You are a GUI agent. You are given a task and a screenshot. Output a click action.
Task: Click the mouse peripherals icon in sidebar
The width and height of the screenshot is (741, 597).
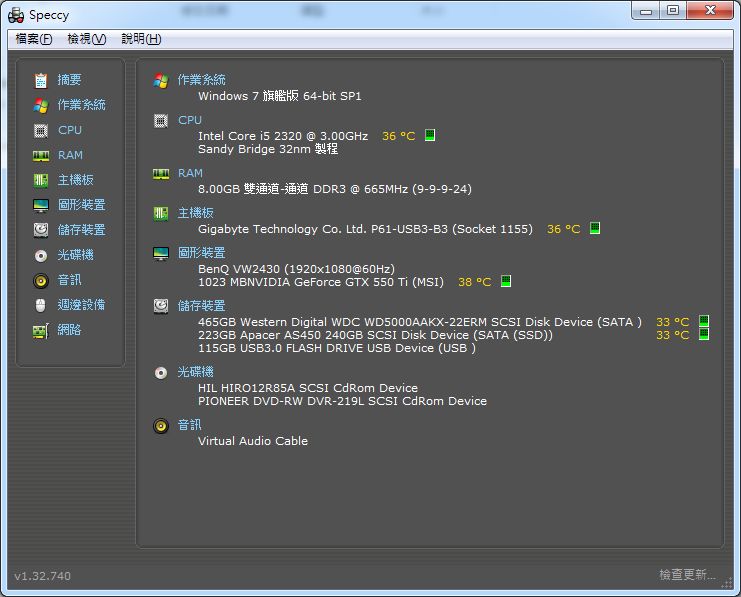coord(41,305)
